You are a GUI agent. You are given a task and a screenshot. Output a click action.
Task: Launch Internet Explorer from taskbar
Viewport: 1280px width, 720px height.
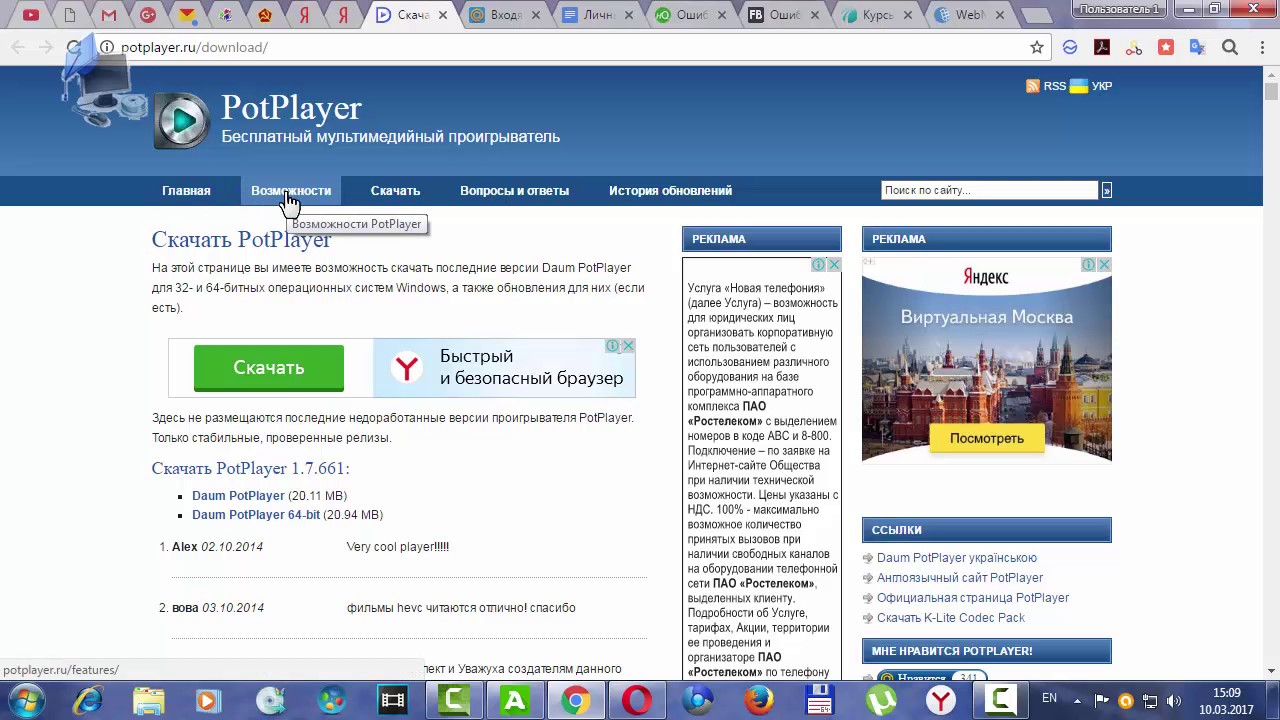pyautogui.click(x=88, y=700)
